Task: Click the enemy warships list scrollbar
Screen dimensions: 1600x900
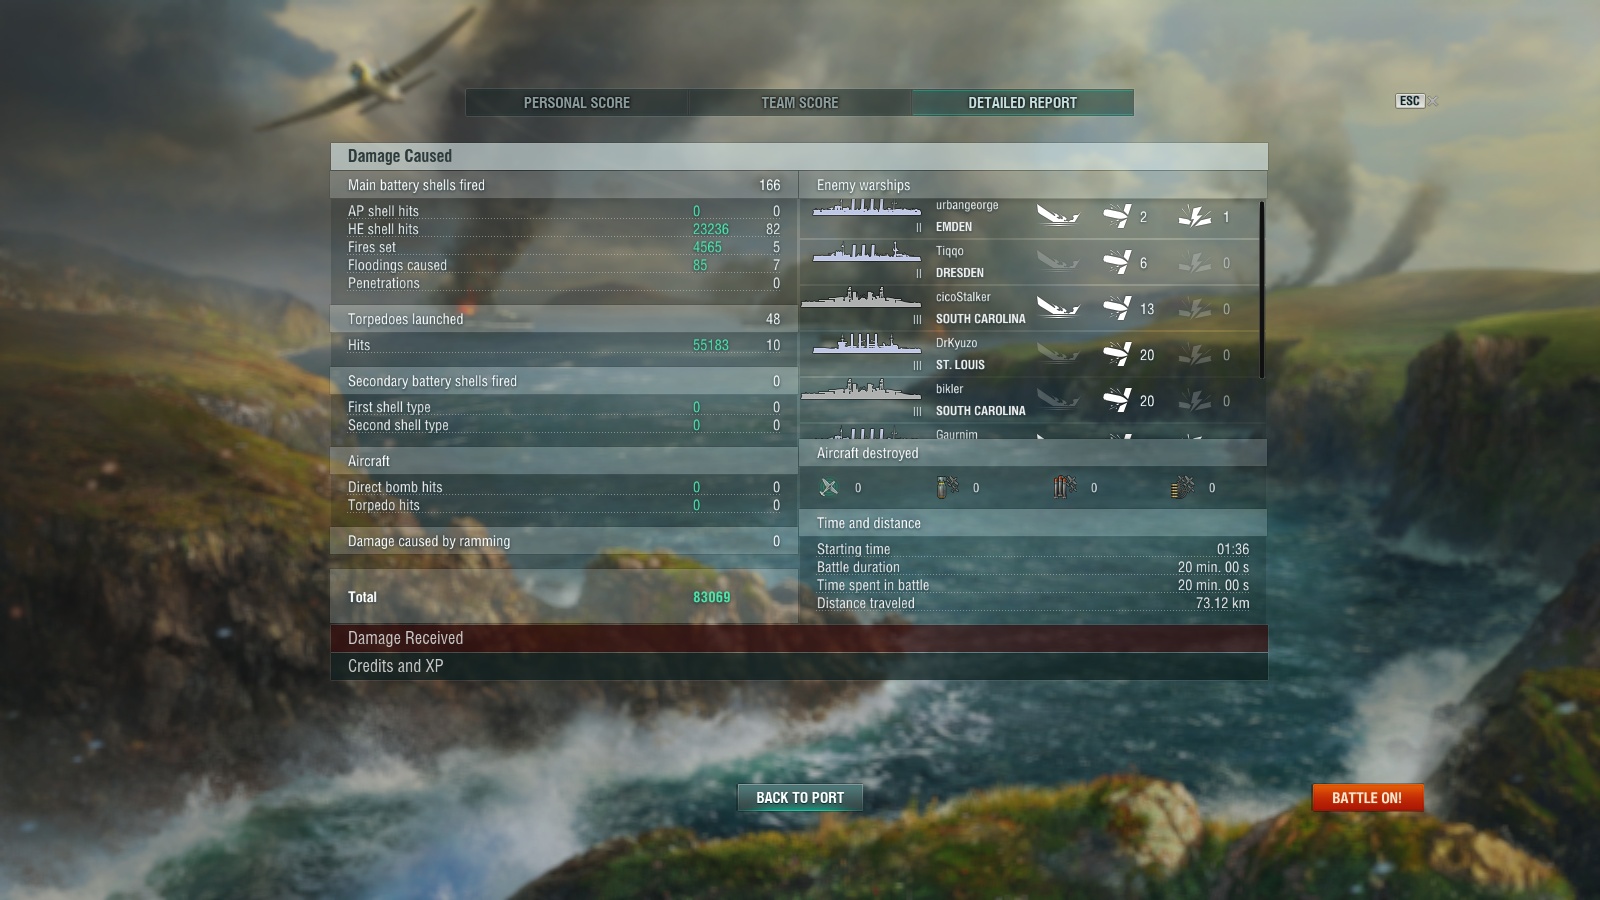Action: [x=1262, y=290]
